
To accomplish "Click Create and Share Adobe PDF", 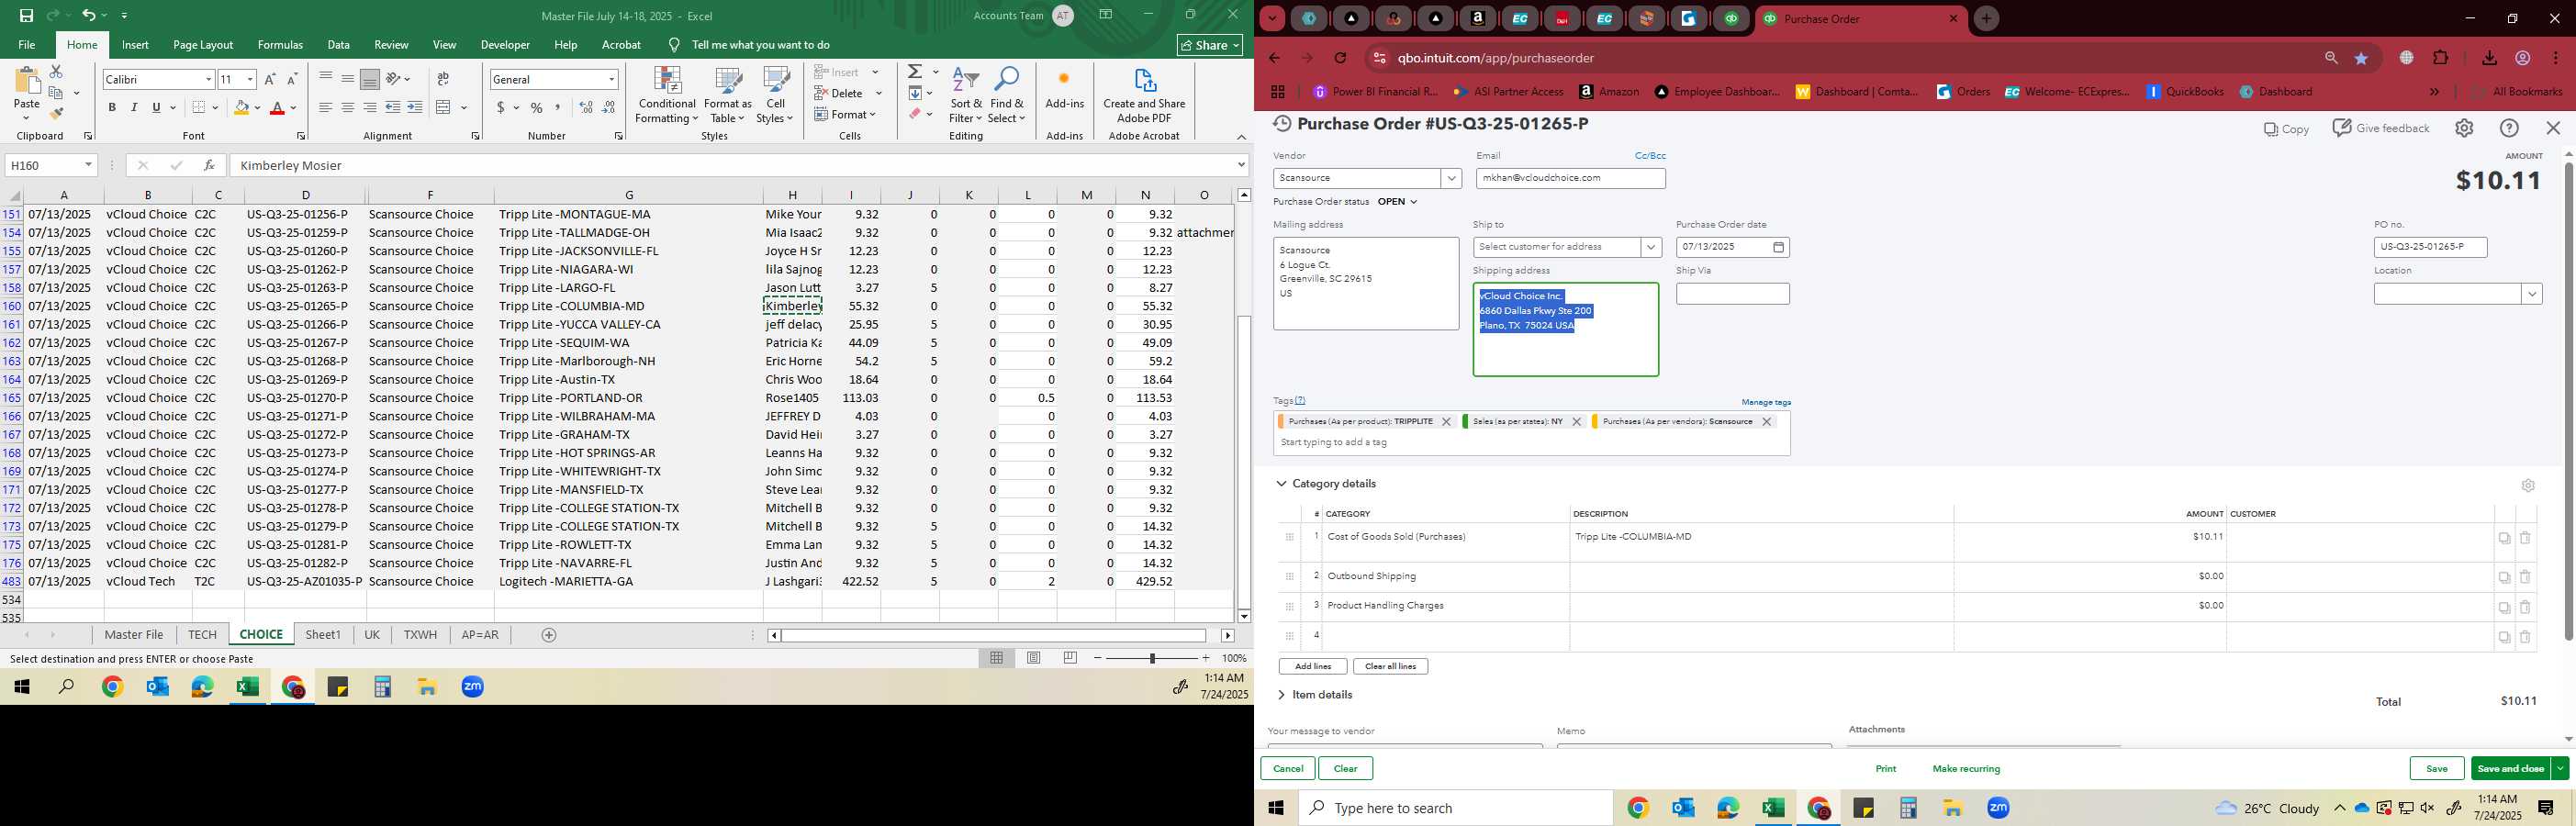I will [1144, 96].
